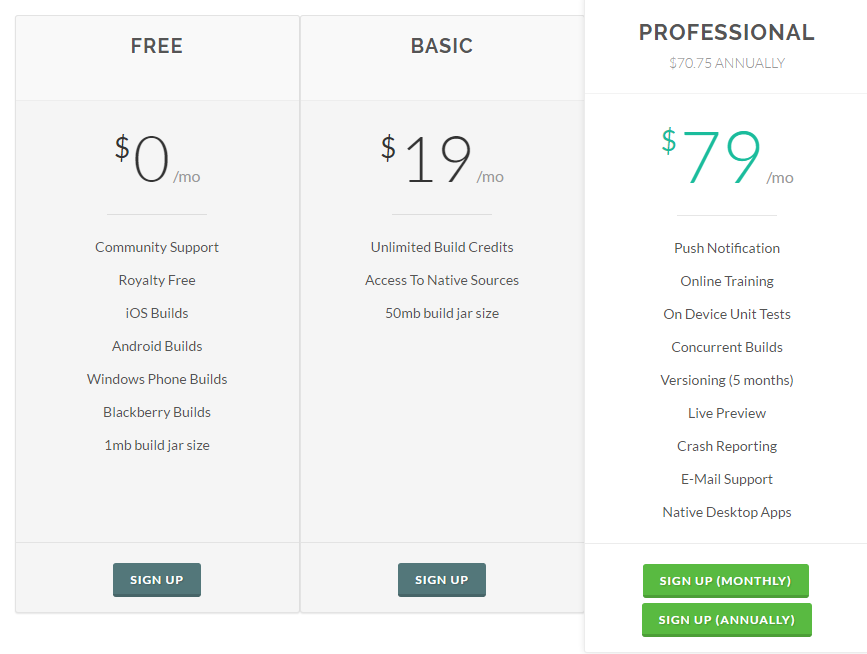Click the $70.75 ANNUALLY subtitle
867x654 pixels.
(727, 63)
